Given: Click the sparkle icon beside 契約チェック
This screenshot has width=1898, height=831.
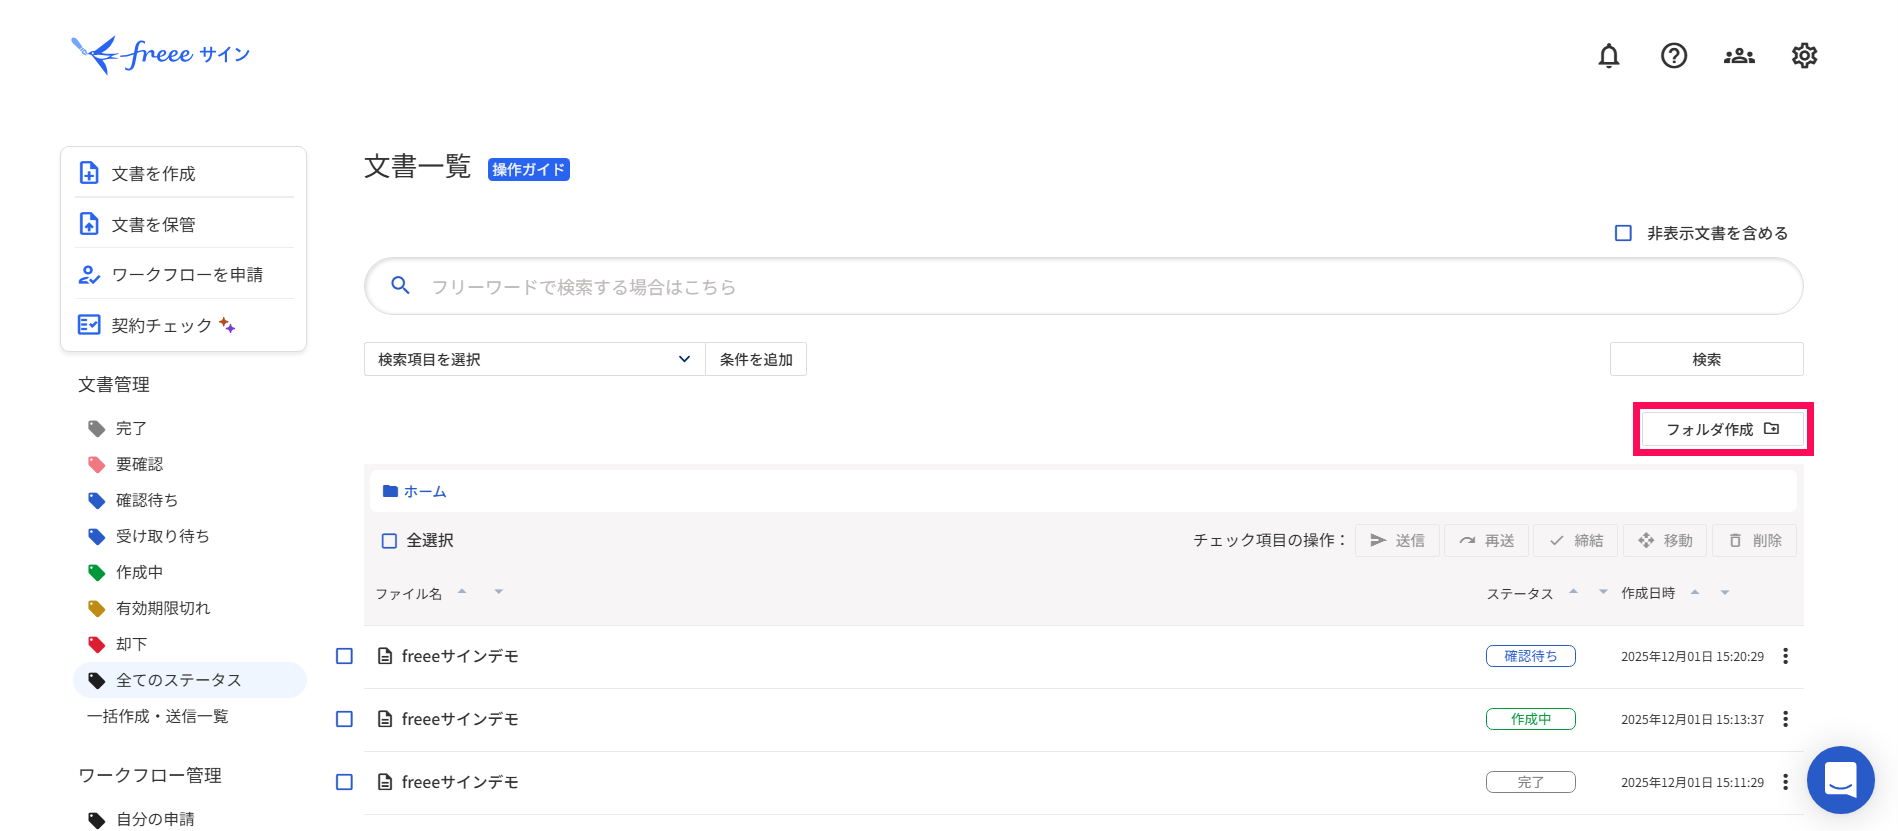Looking at the screenshot, I should tap(227, 325).
